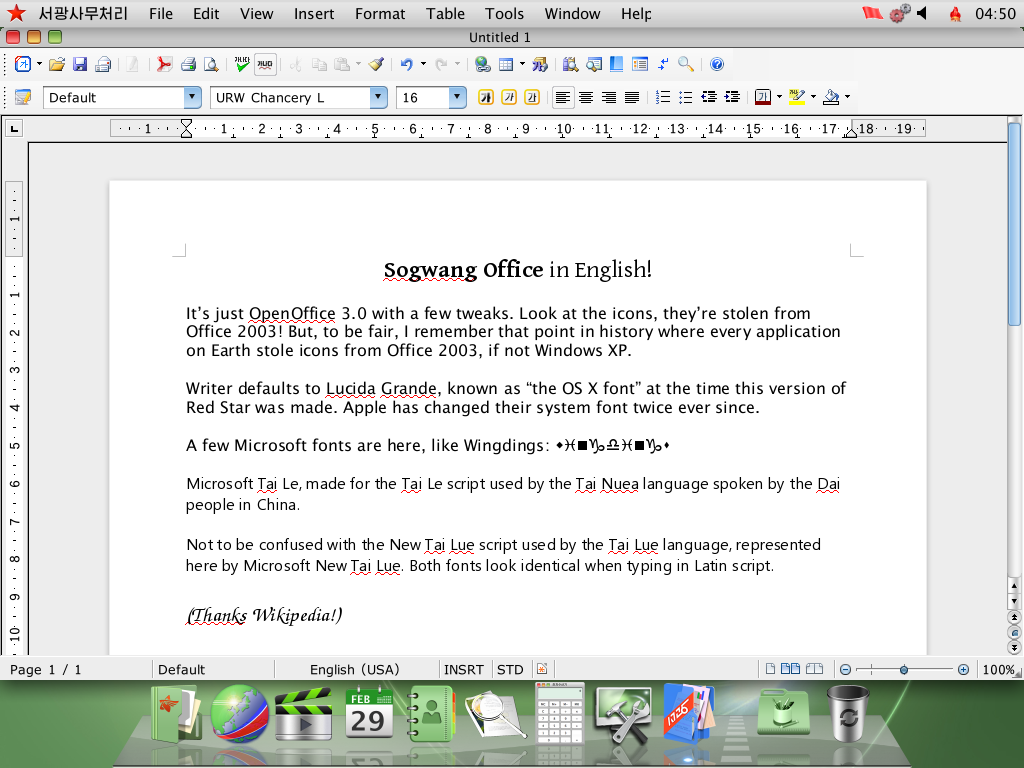
Task: Open Find & Replace with binoculars icon
Action: [571, 64]
